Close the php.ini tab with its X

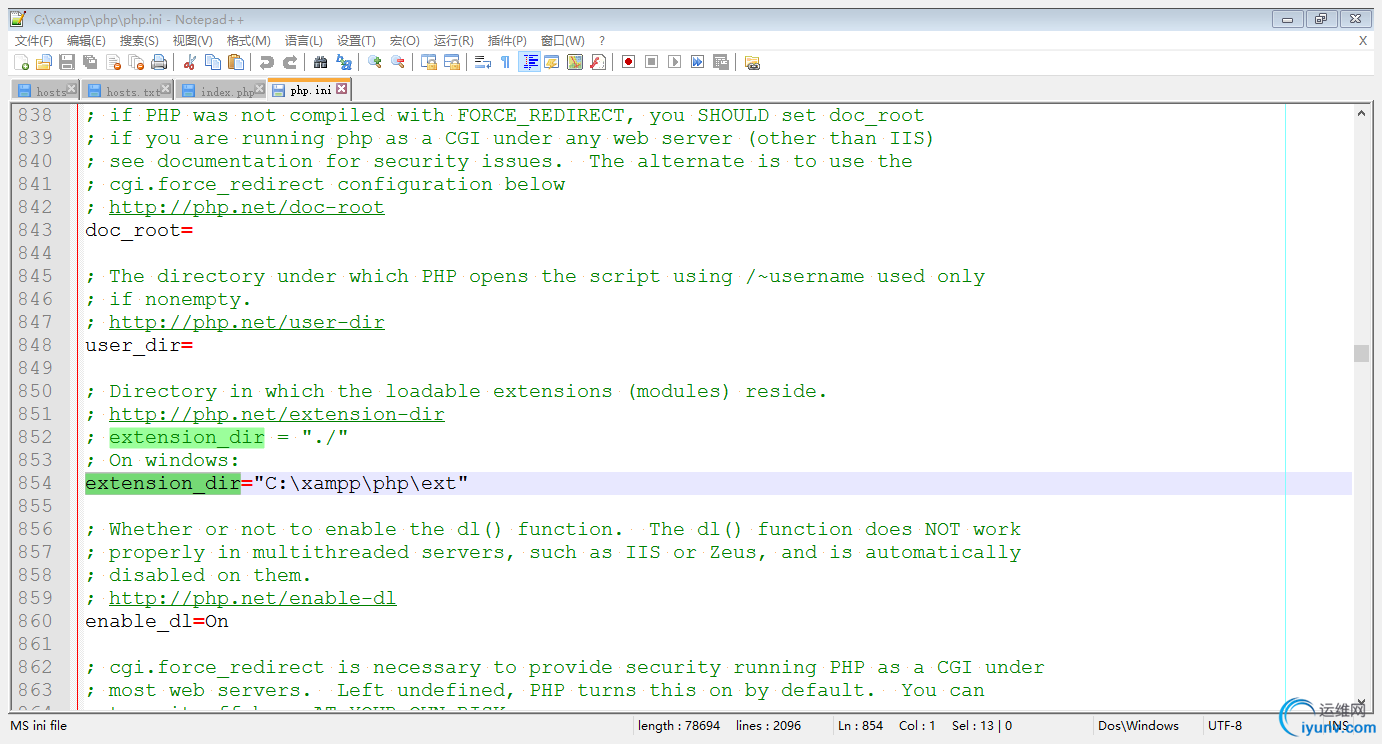click(342, 90)
